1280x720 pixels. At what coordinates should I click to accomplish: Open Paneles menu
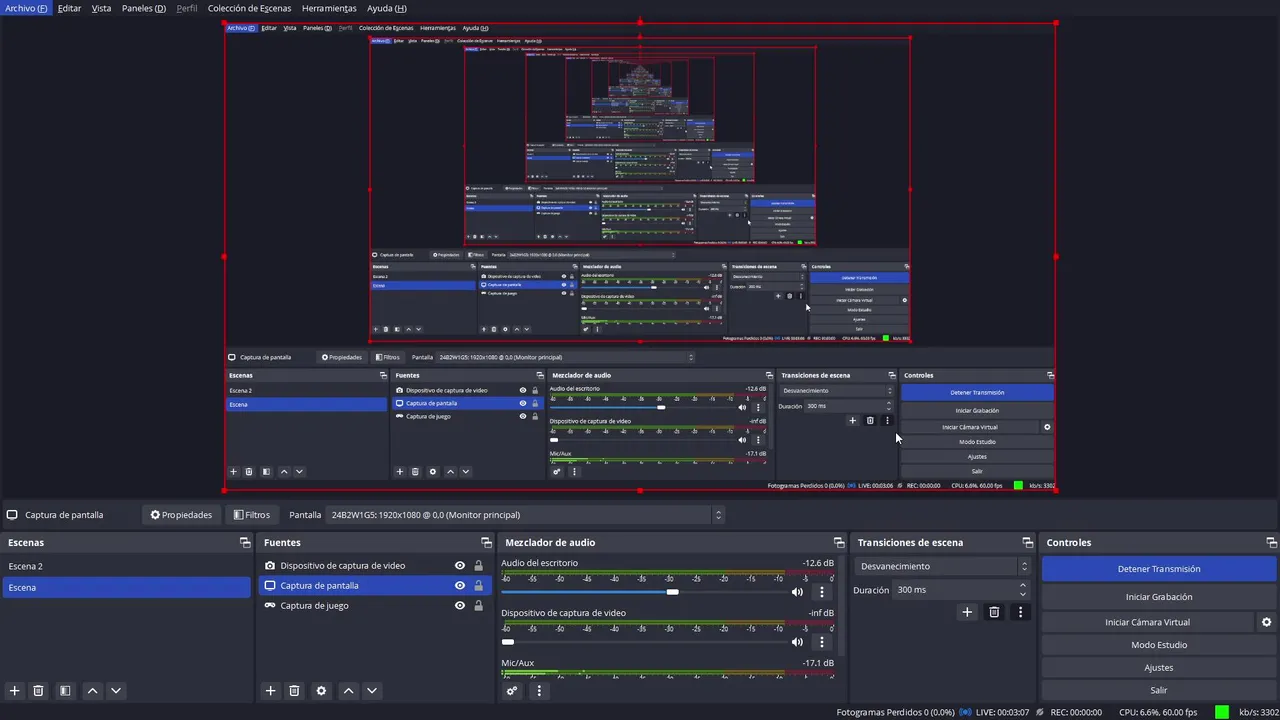[144, 8]
